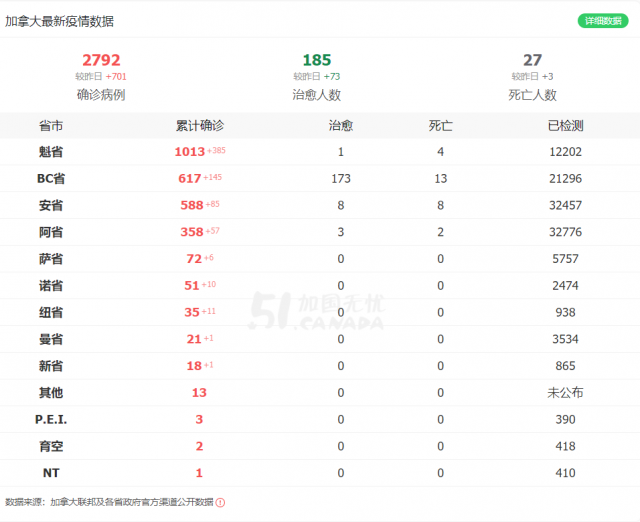The width and height of the screenshot is (640, 522).
Task: Click the 数据来源 source text at bottom
Action: [x=109, y=503]
